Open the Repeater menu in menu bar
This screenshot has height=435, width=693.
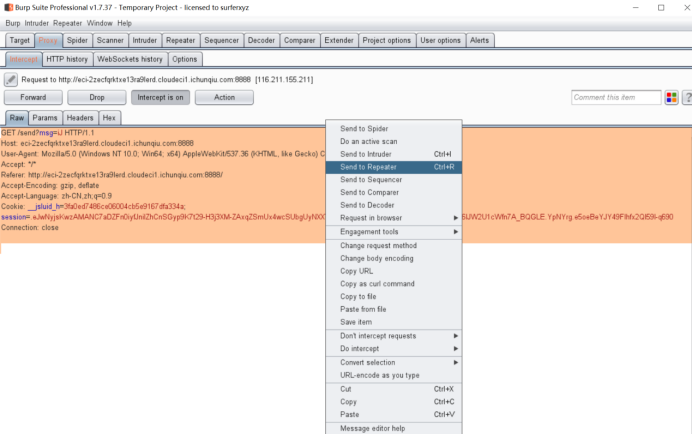[x=68, y=23]
